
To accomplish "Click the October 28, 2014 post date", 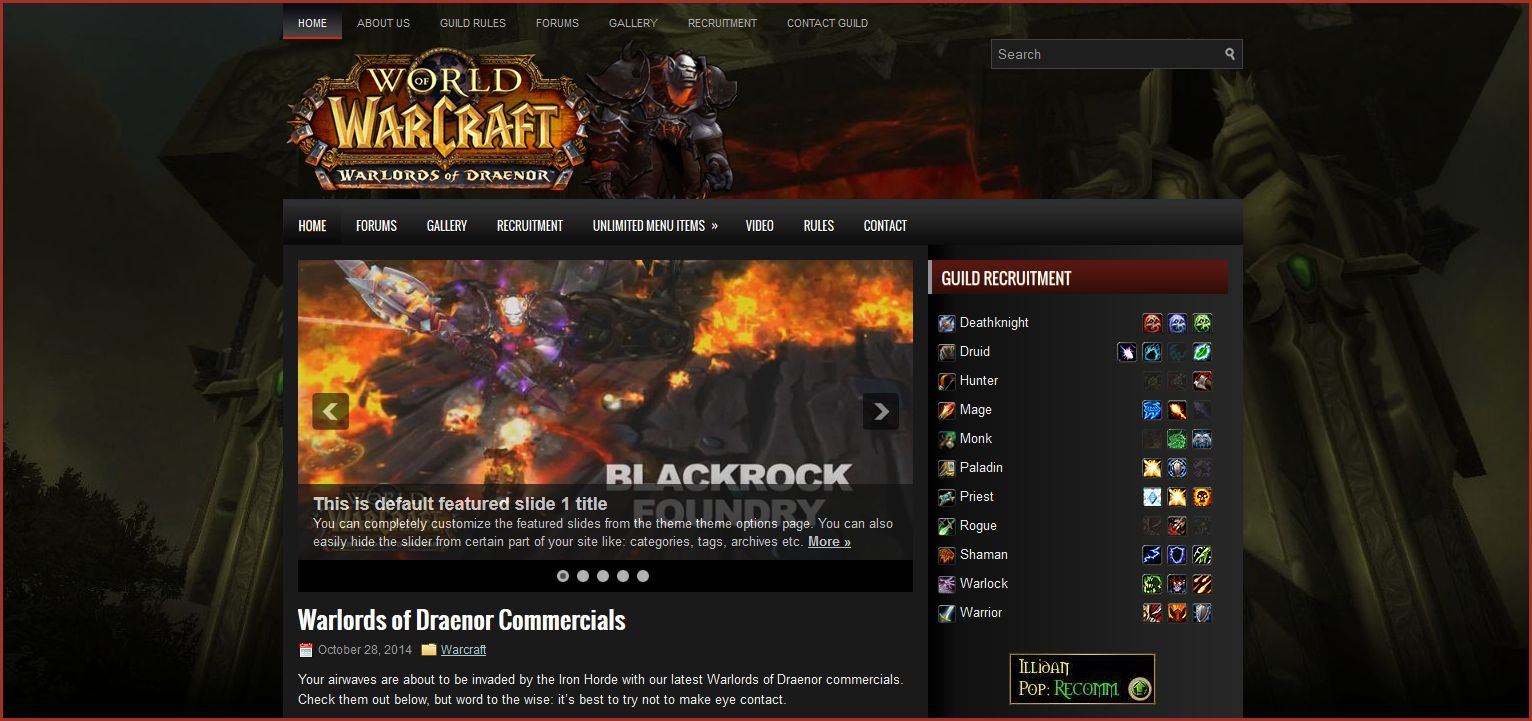I will [x=365, y=650].
